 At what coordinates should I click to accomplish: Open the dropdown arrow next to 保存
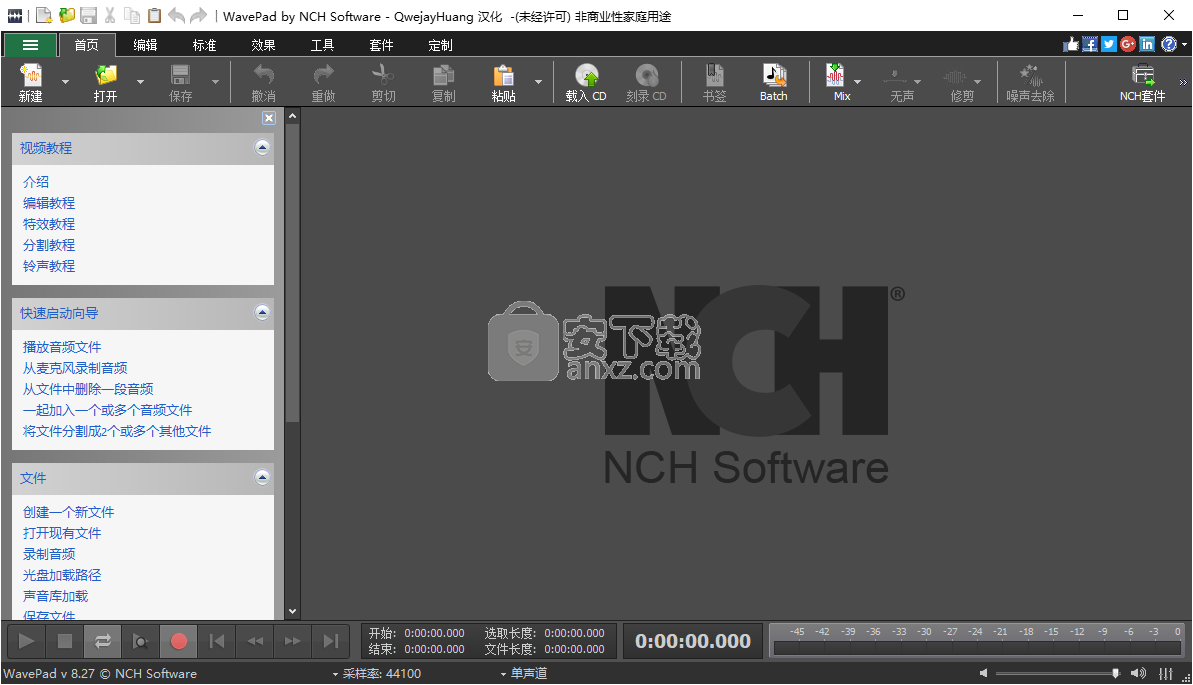point(215,82)
